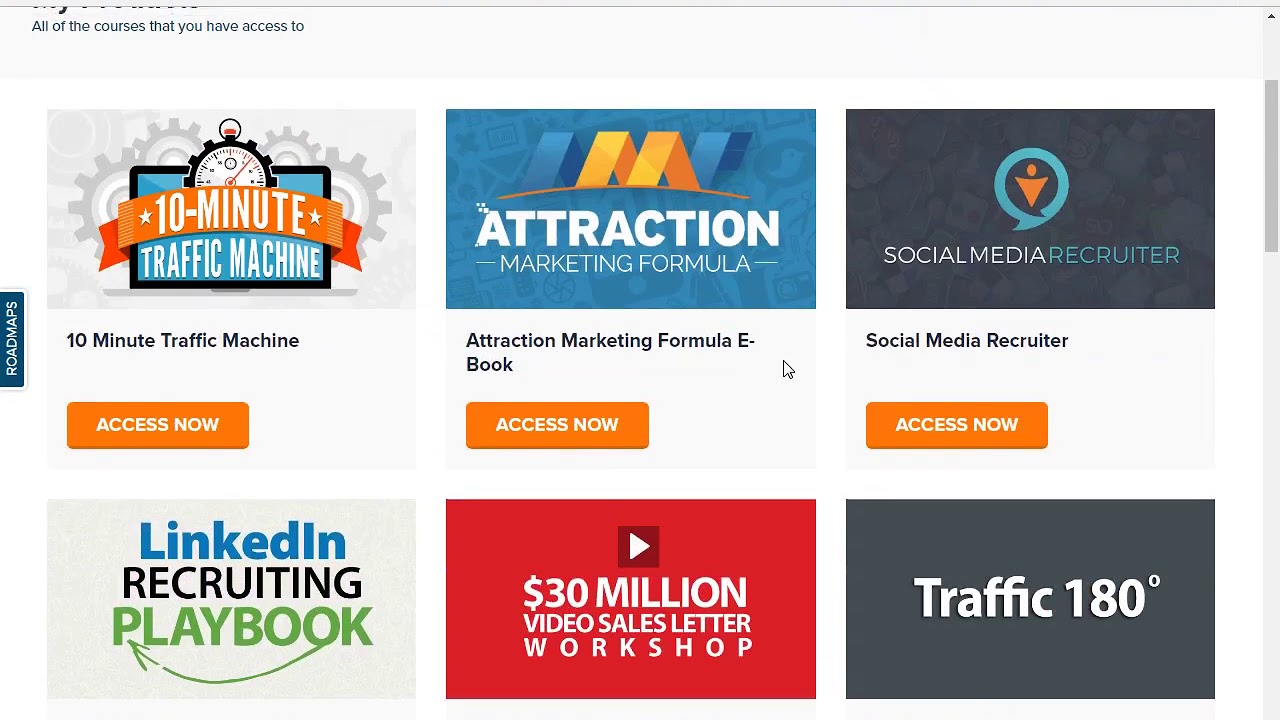Open the LinkedIn Recruiting Playbook thumbnail
The image size is (1280, 720).
click(x=231, y=599)
